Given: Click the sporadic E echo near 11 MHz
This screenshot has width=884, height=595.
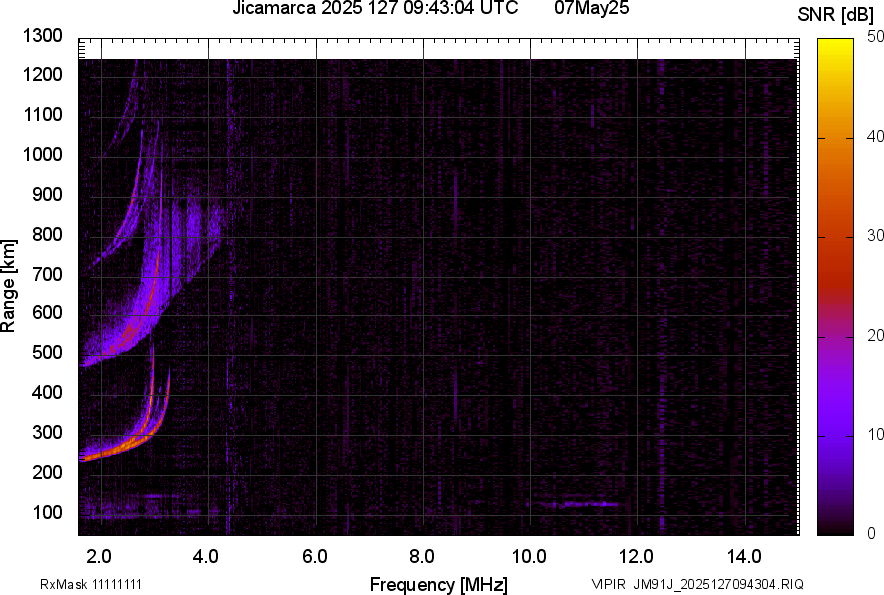Looking at the screenshot, I should [x=580, y=504].
